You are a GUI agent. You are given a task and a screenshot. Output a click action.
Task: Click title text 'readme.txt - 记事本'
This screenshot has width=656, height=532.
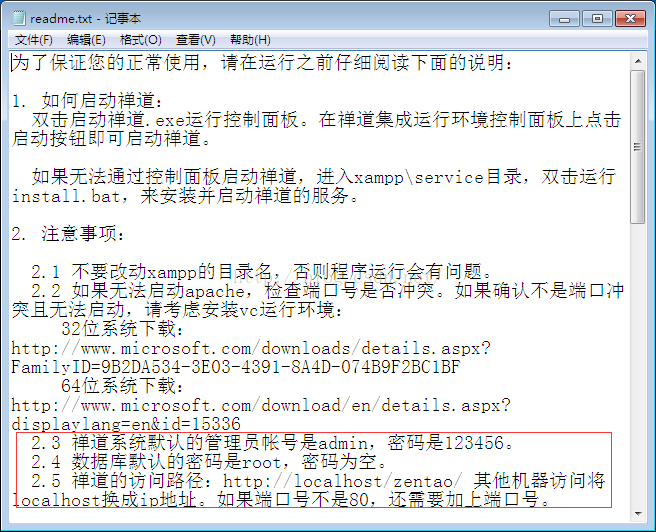85,19
